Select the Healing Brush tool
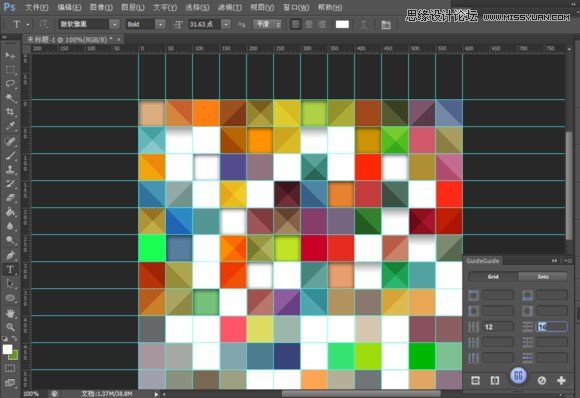Screen dimensions: 580x398 [x=10, y=141]
